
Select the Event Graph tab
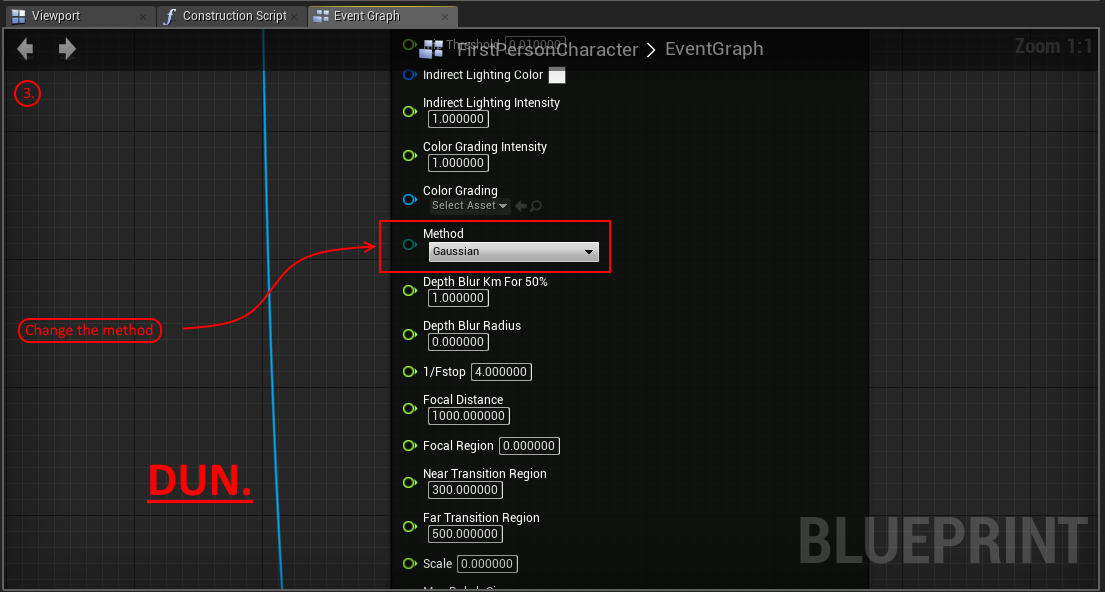click(382, 16)
